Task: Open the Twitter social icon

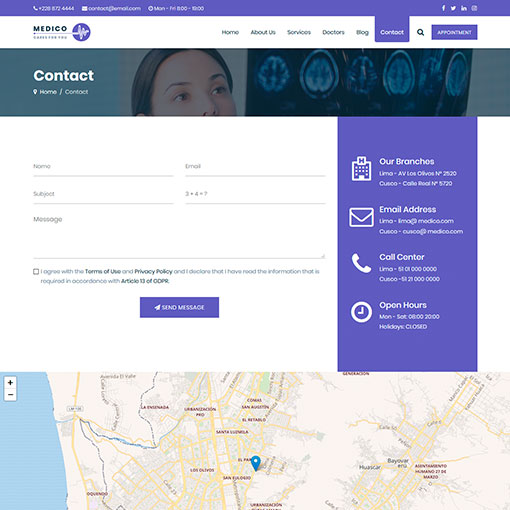Action: pos(453,8)
